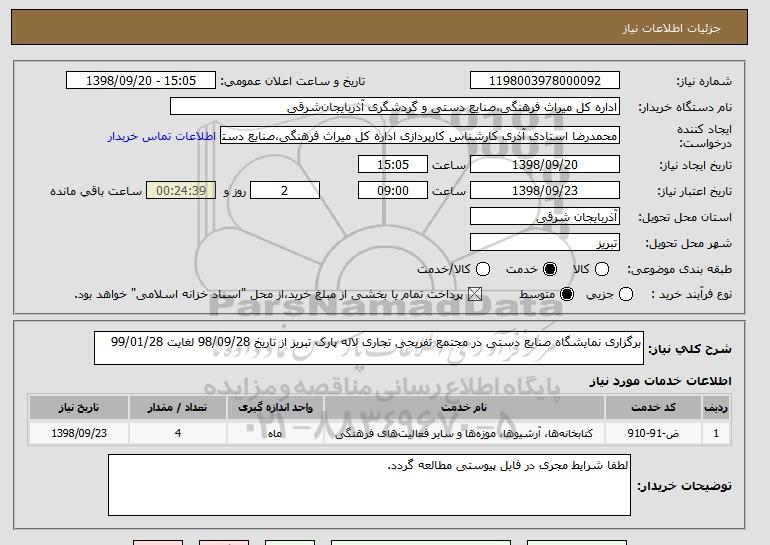Click the creation time field 15:05
Viewport: 770px width, 545px height.
[393, 164]
